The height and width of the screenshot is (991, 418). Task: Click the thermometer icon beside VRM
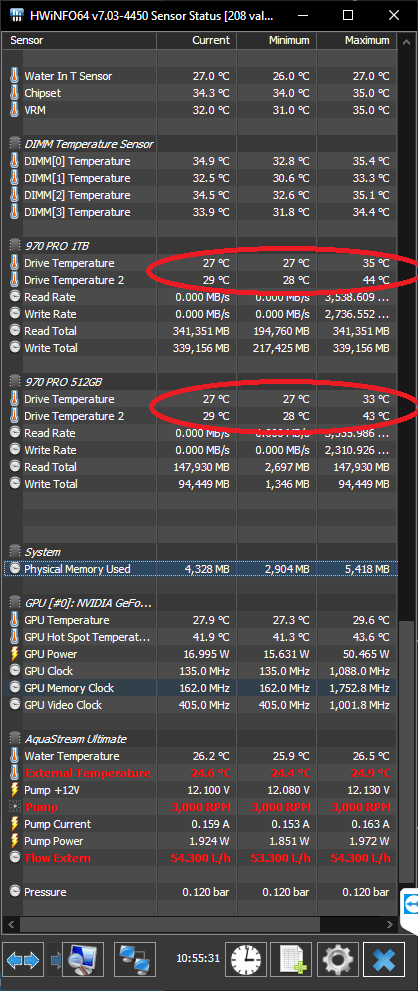[x=15, y=110]
